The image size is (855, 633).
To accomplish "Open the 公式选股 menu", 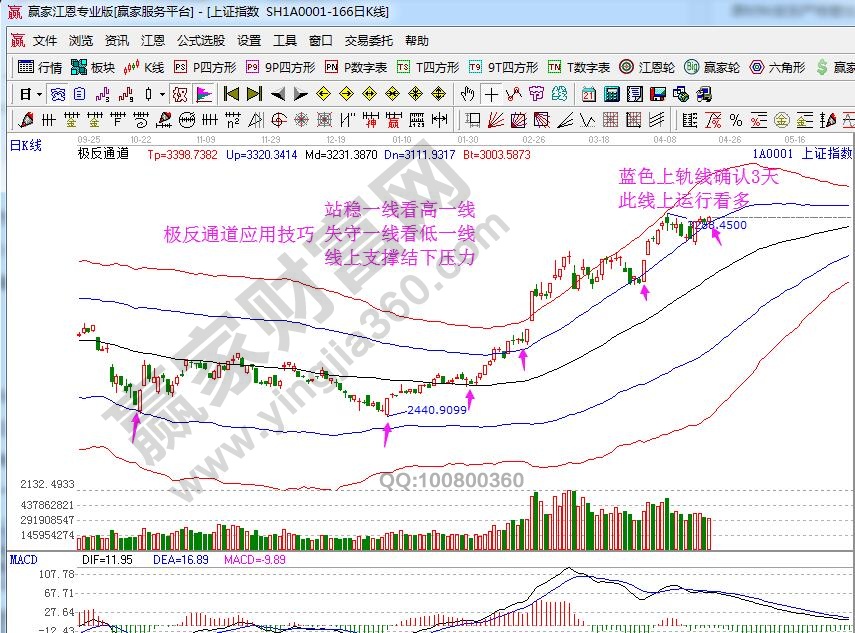I will (198, 41).
